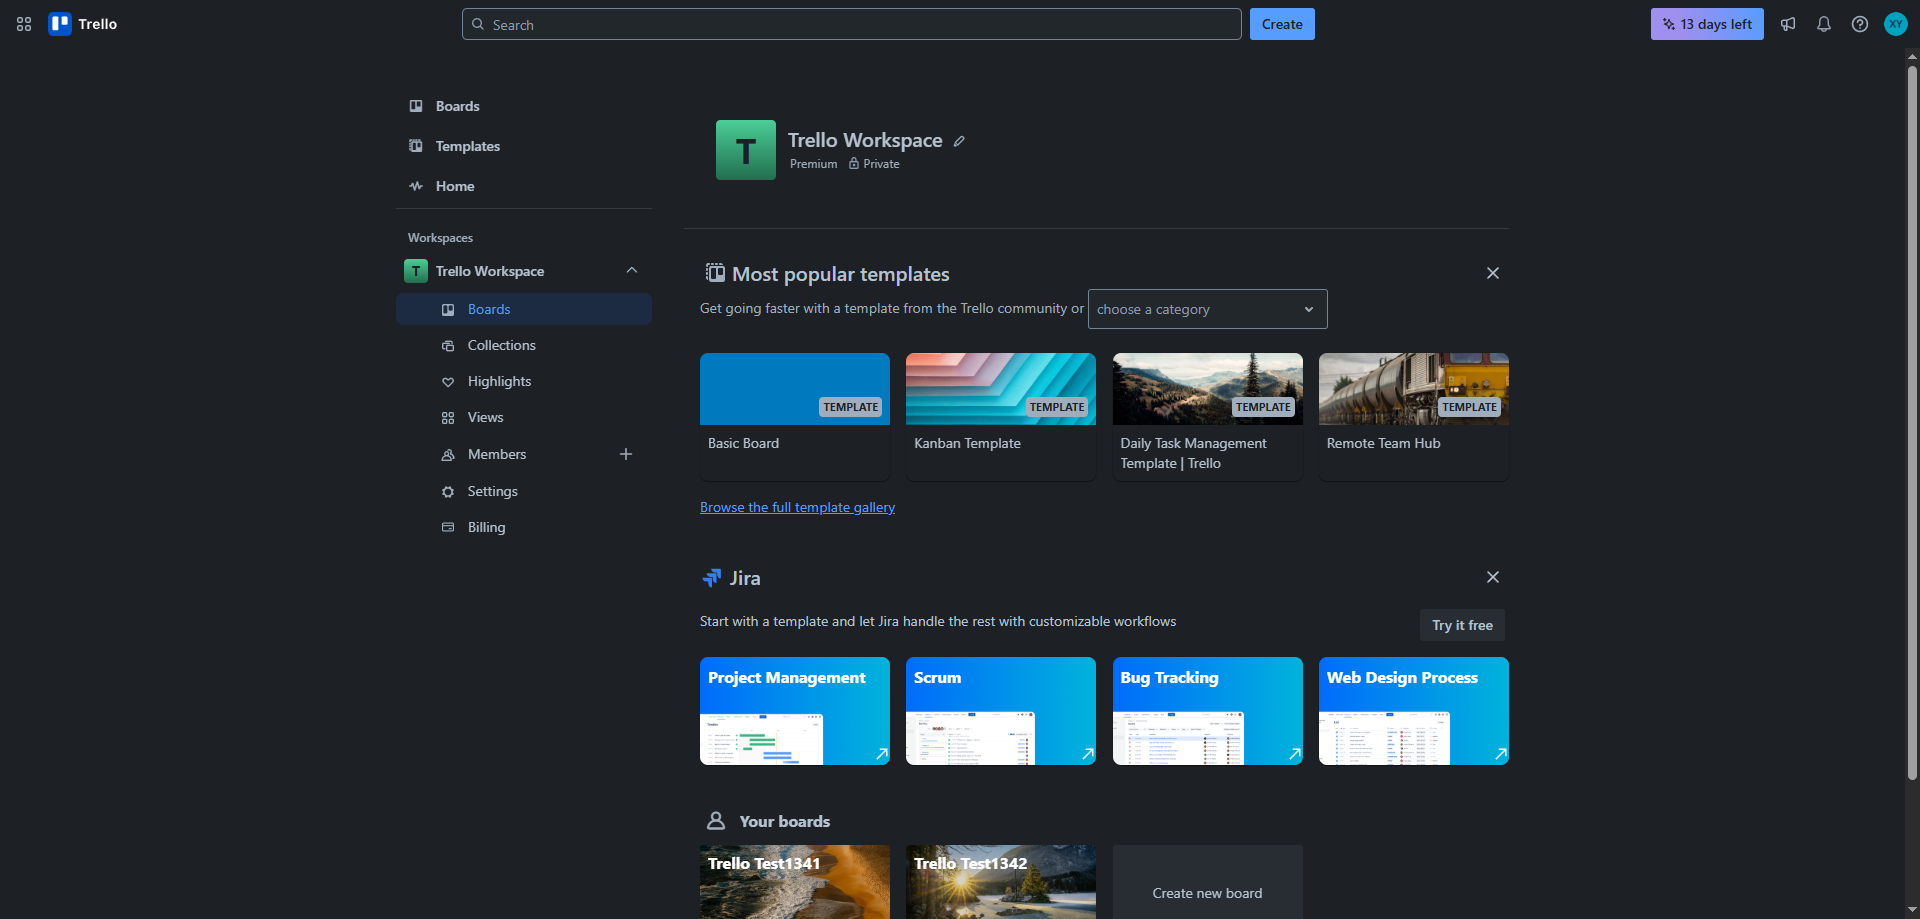This screenshot has height=919, width=1920.
Task: Click the magnifier icon in search
Action: click(x=478, y=24)
